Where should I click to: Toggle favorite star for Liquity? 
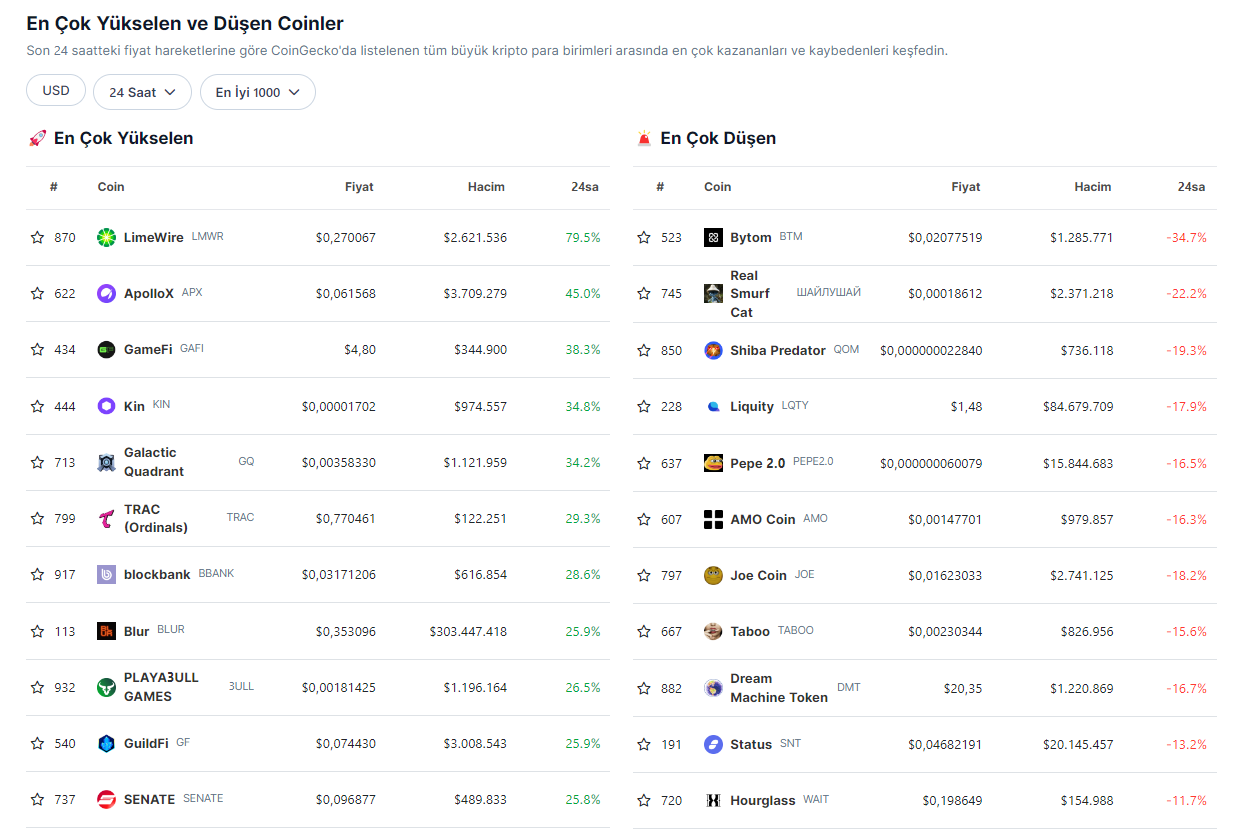[x=644, y=406]
